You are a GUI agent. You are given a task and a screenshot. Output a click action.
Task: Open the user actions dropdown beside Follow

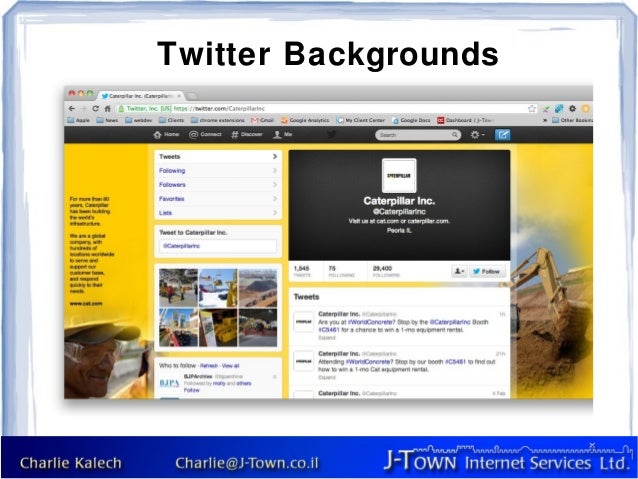(459, 271)
